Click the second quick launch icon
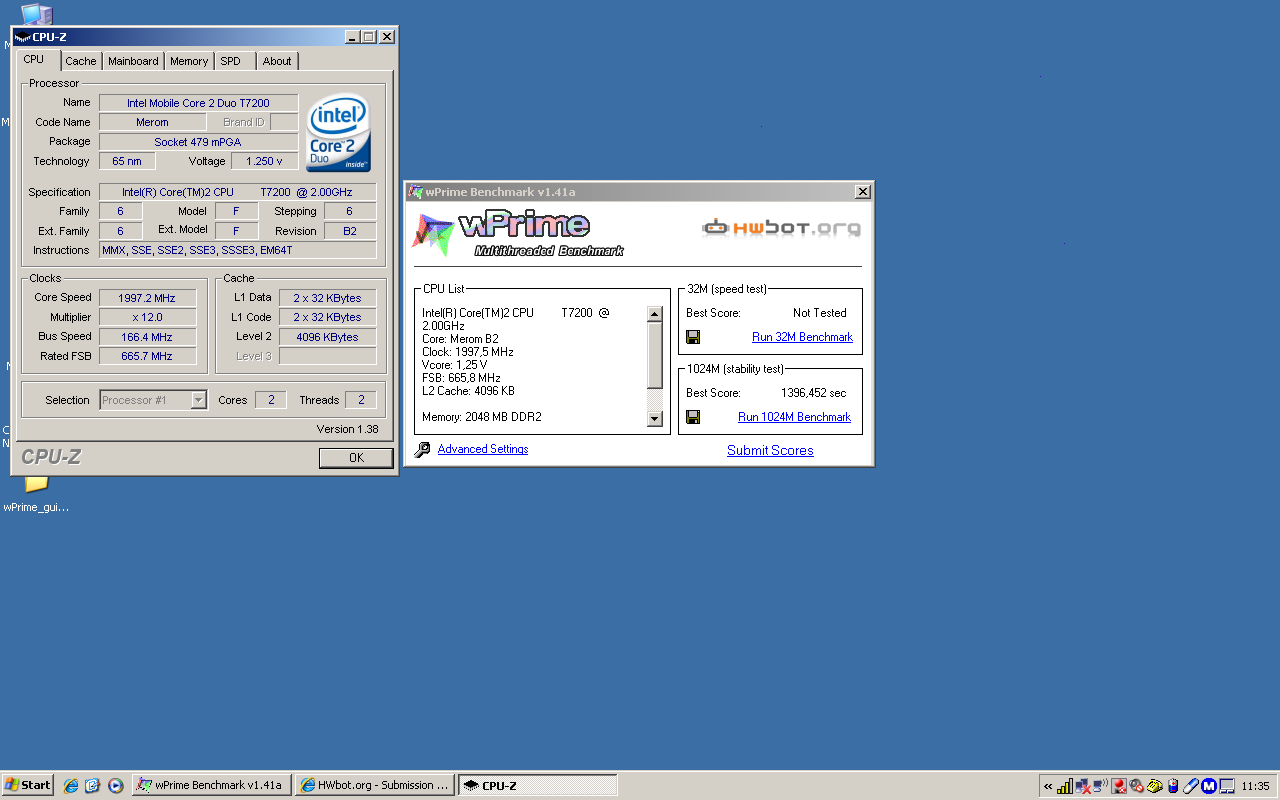This screenshot has width=1280, height=800. tap(93, 785)
